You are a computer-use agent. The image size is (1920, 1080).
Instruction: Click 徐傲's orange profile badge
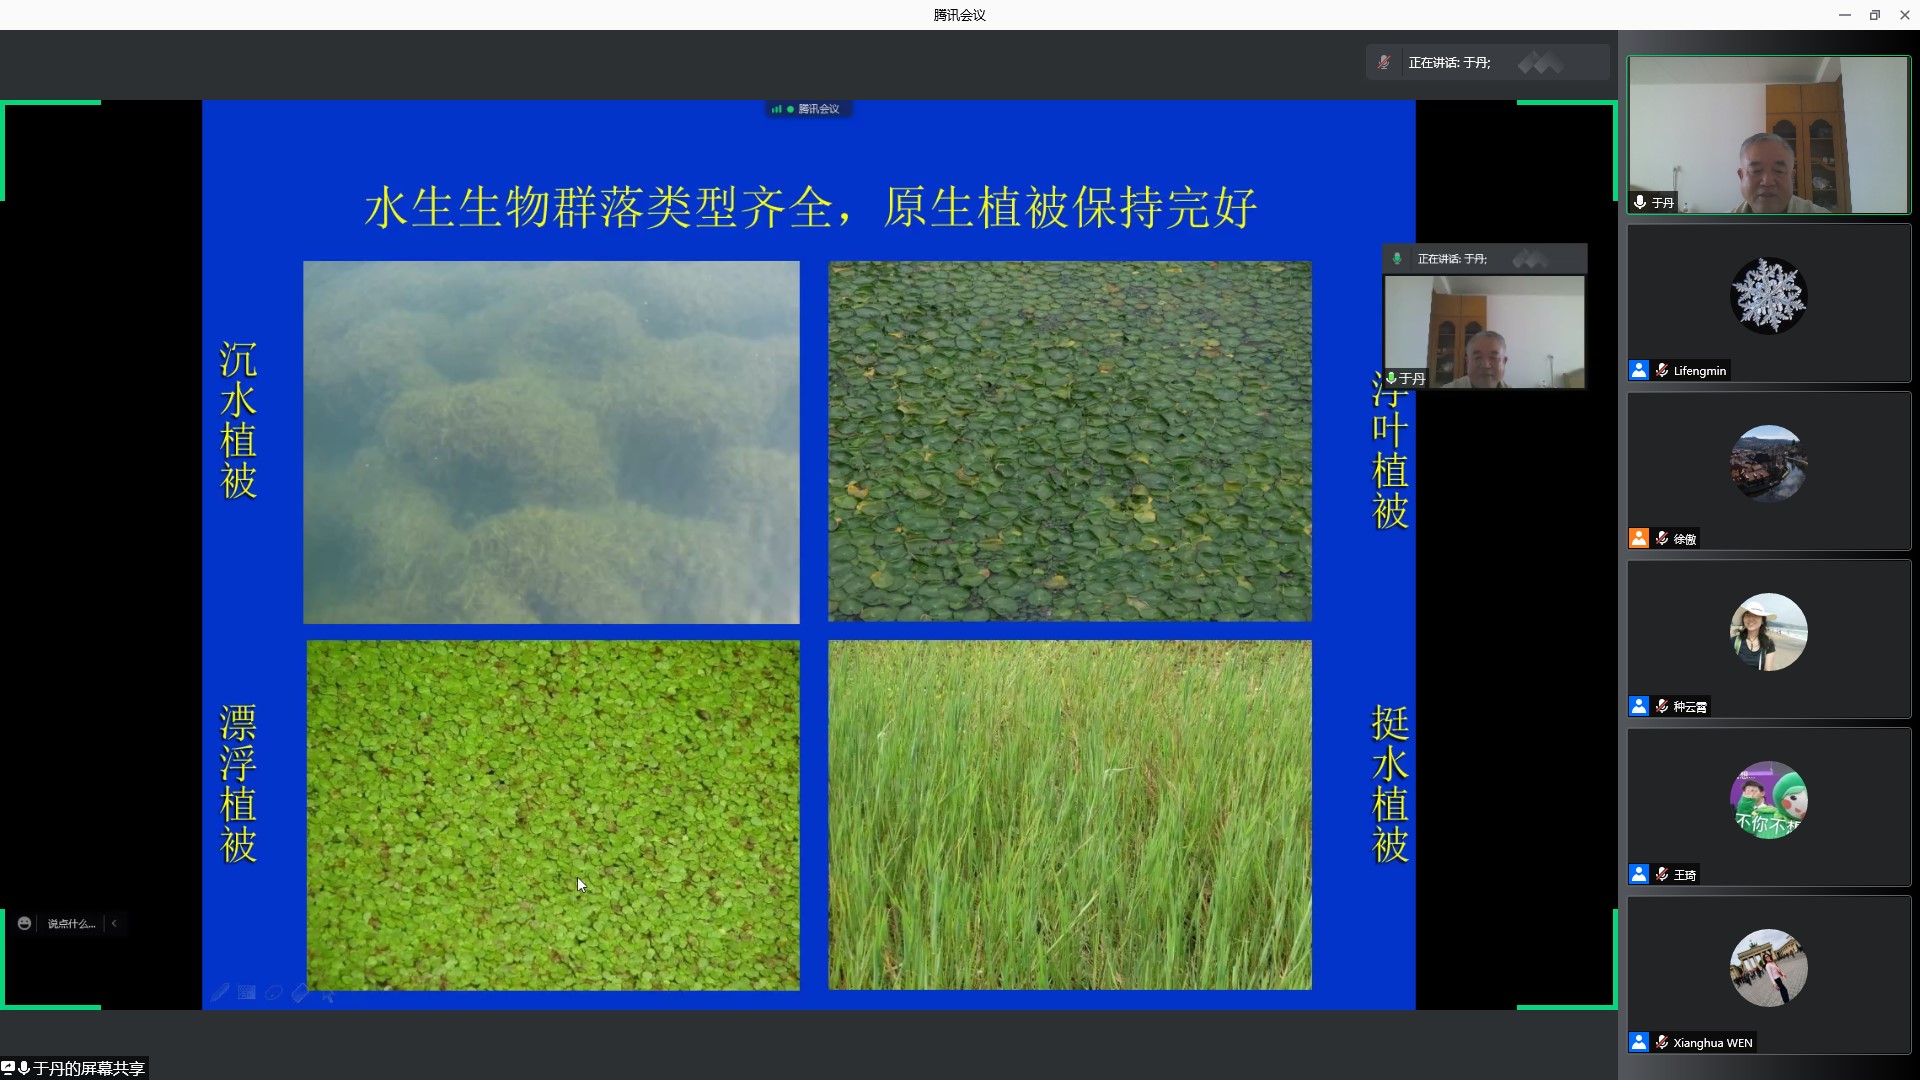click(x=1639, y=538)
